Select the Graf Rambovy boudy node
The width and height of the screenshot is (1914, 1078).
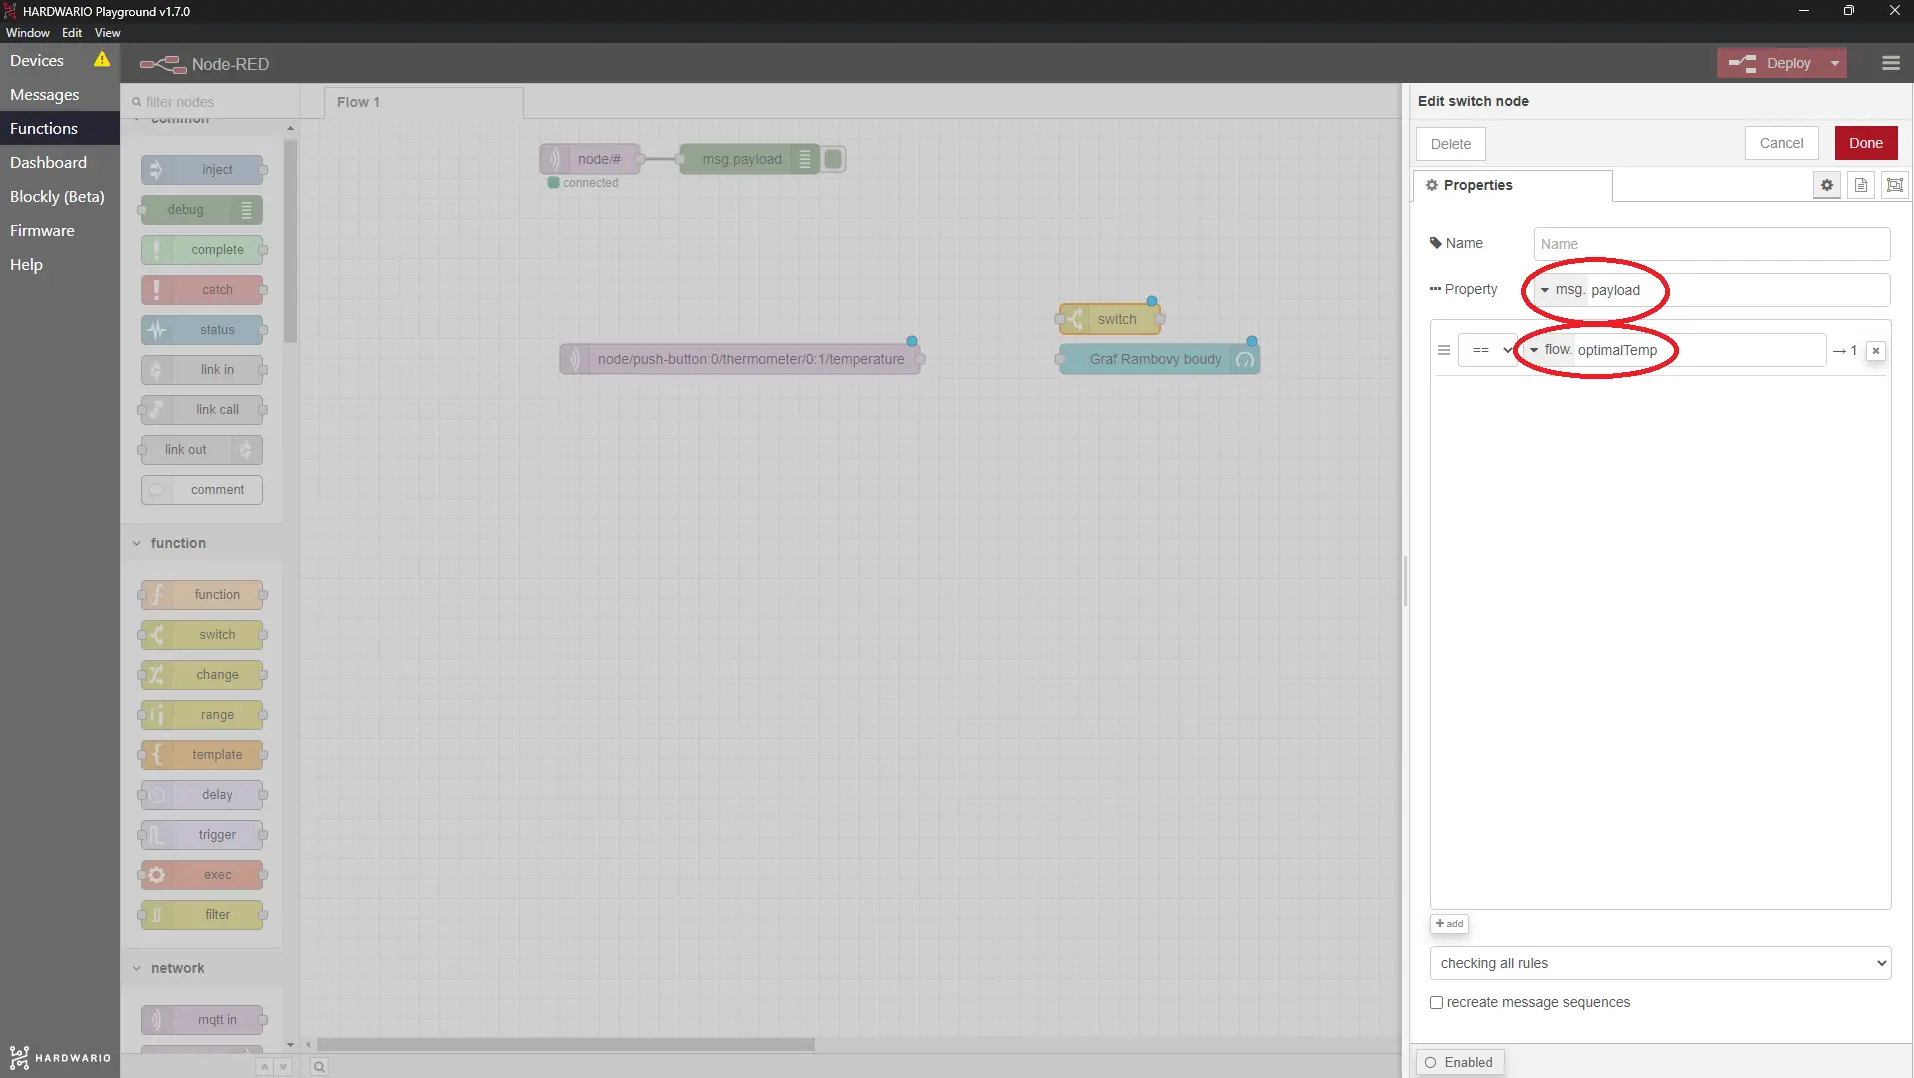pos(1159,359)
